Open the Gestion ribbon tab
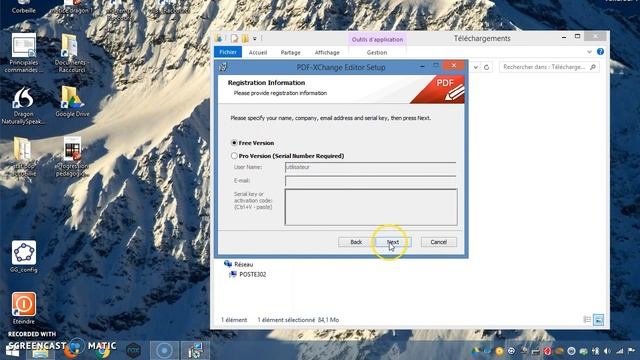Screen dimensions: 640x360 (377, 52)
